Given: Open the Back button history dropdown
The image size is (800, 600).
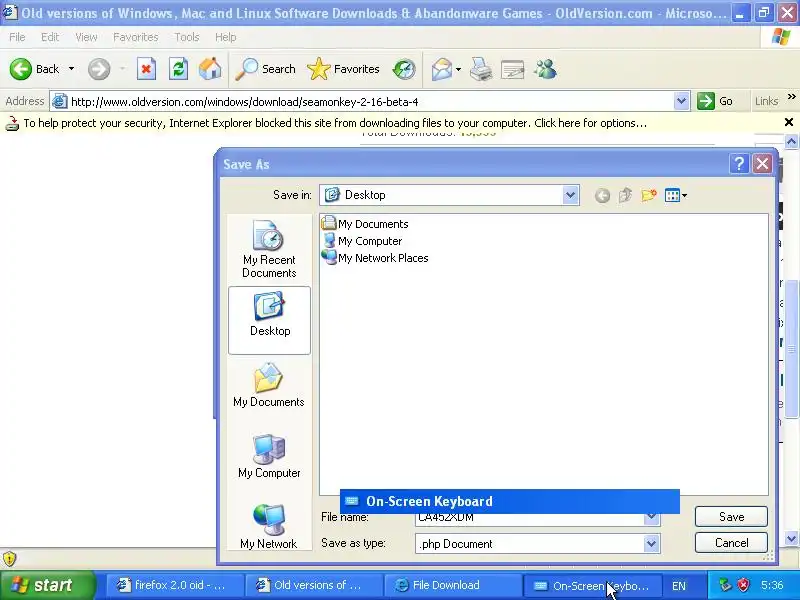Looking at the screenshot, I should coord(71,69).
